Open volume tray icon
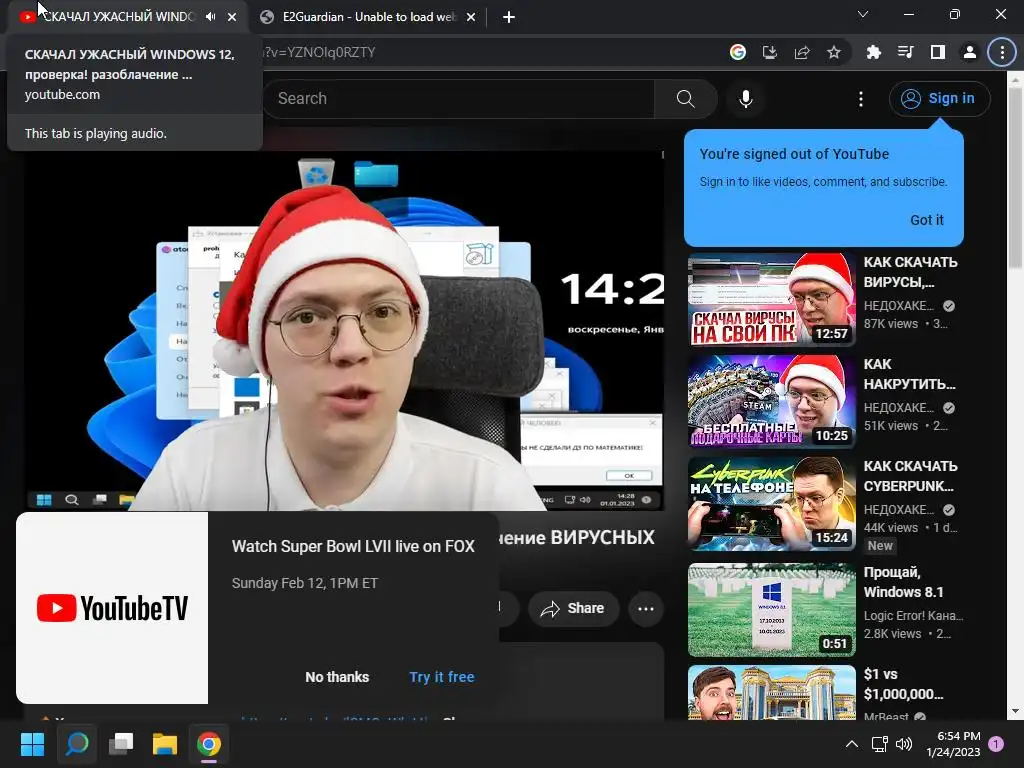The width and height of the screenshot is (1024, 768). (x=904, y=744)
